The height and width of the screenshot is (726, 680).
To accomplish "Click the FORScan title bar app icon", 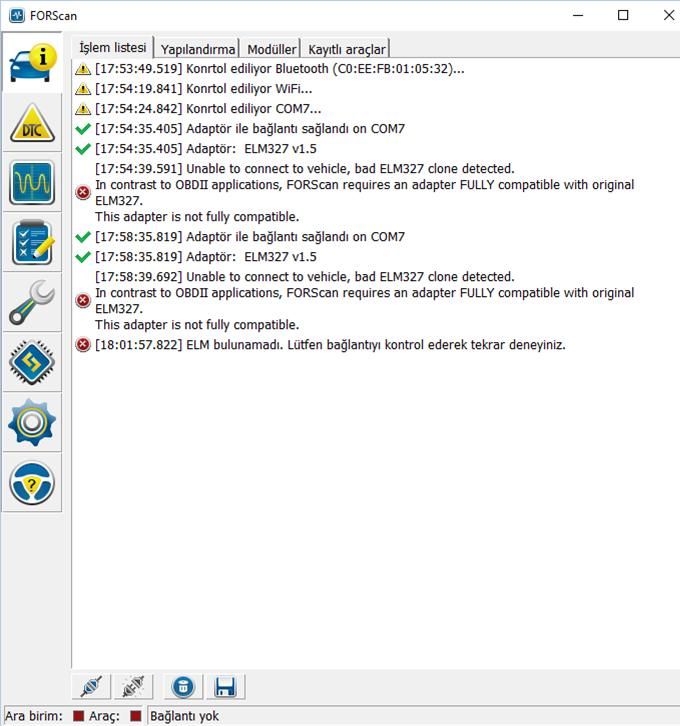I will click(17, 15).
